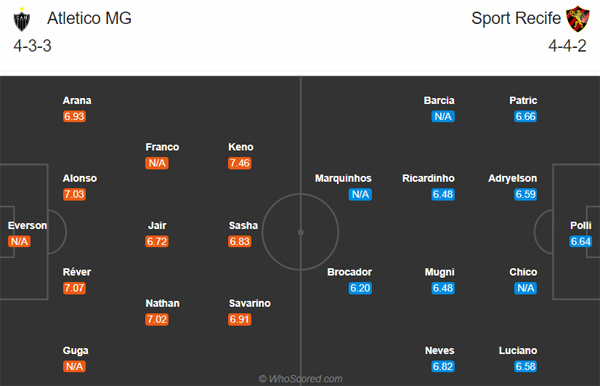This screenshot has height=386, width=600.
Task: Click the Atletico MG club crest
Action: (22, 19)
